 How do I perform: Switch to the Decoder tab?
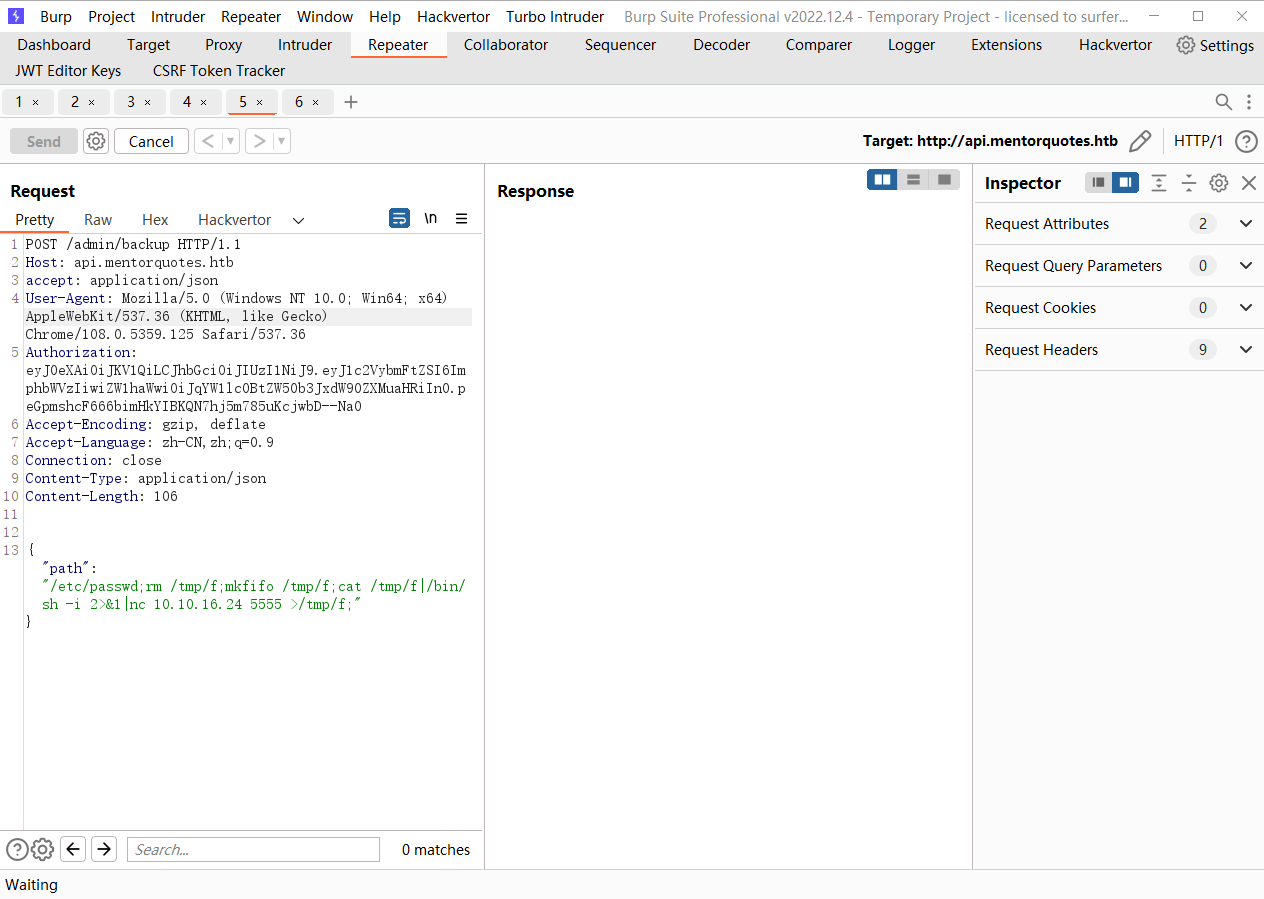point(721,45)
